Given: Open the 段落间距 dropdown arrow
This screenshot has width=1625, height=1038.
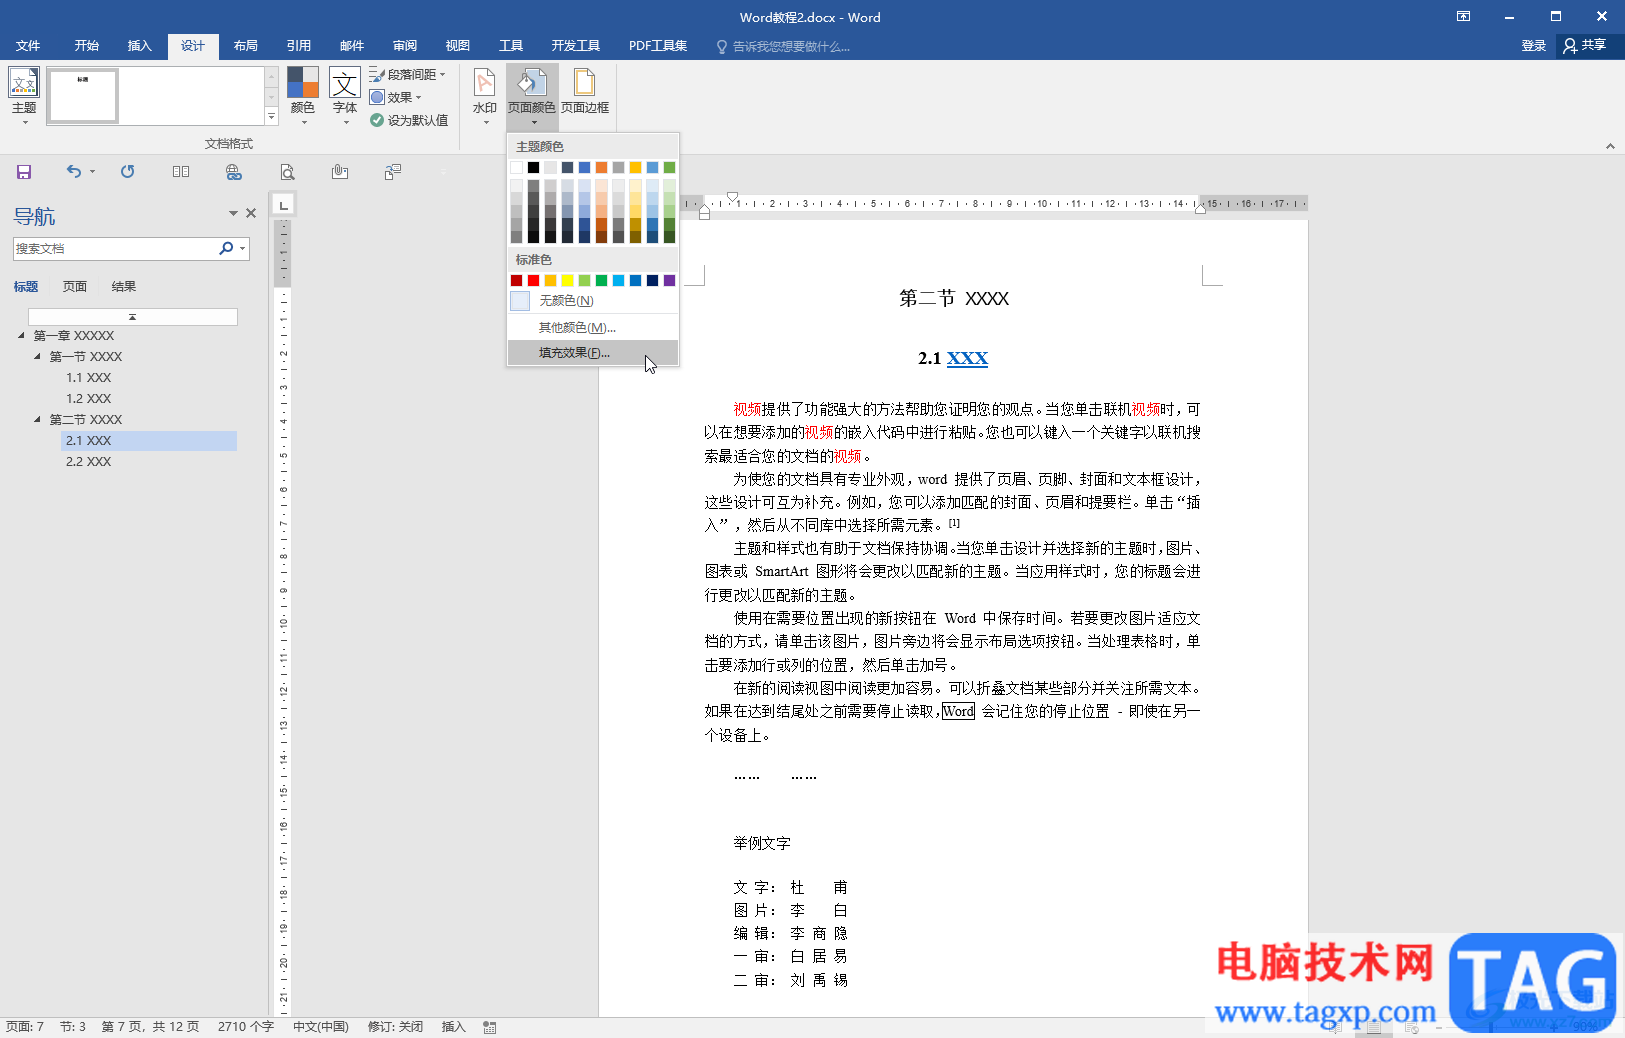Looking at the screenshot, I should (x=442, y=74).
